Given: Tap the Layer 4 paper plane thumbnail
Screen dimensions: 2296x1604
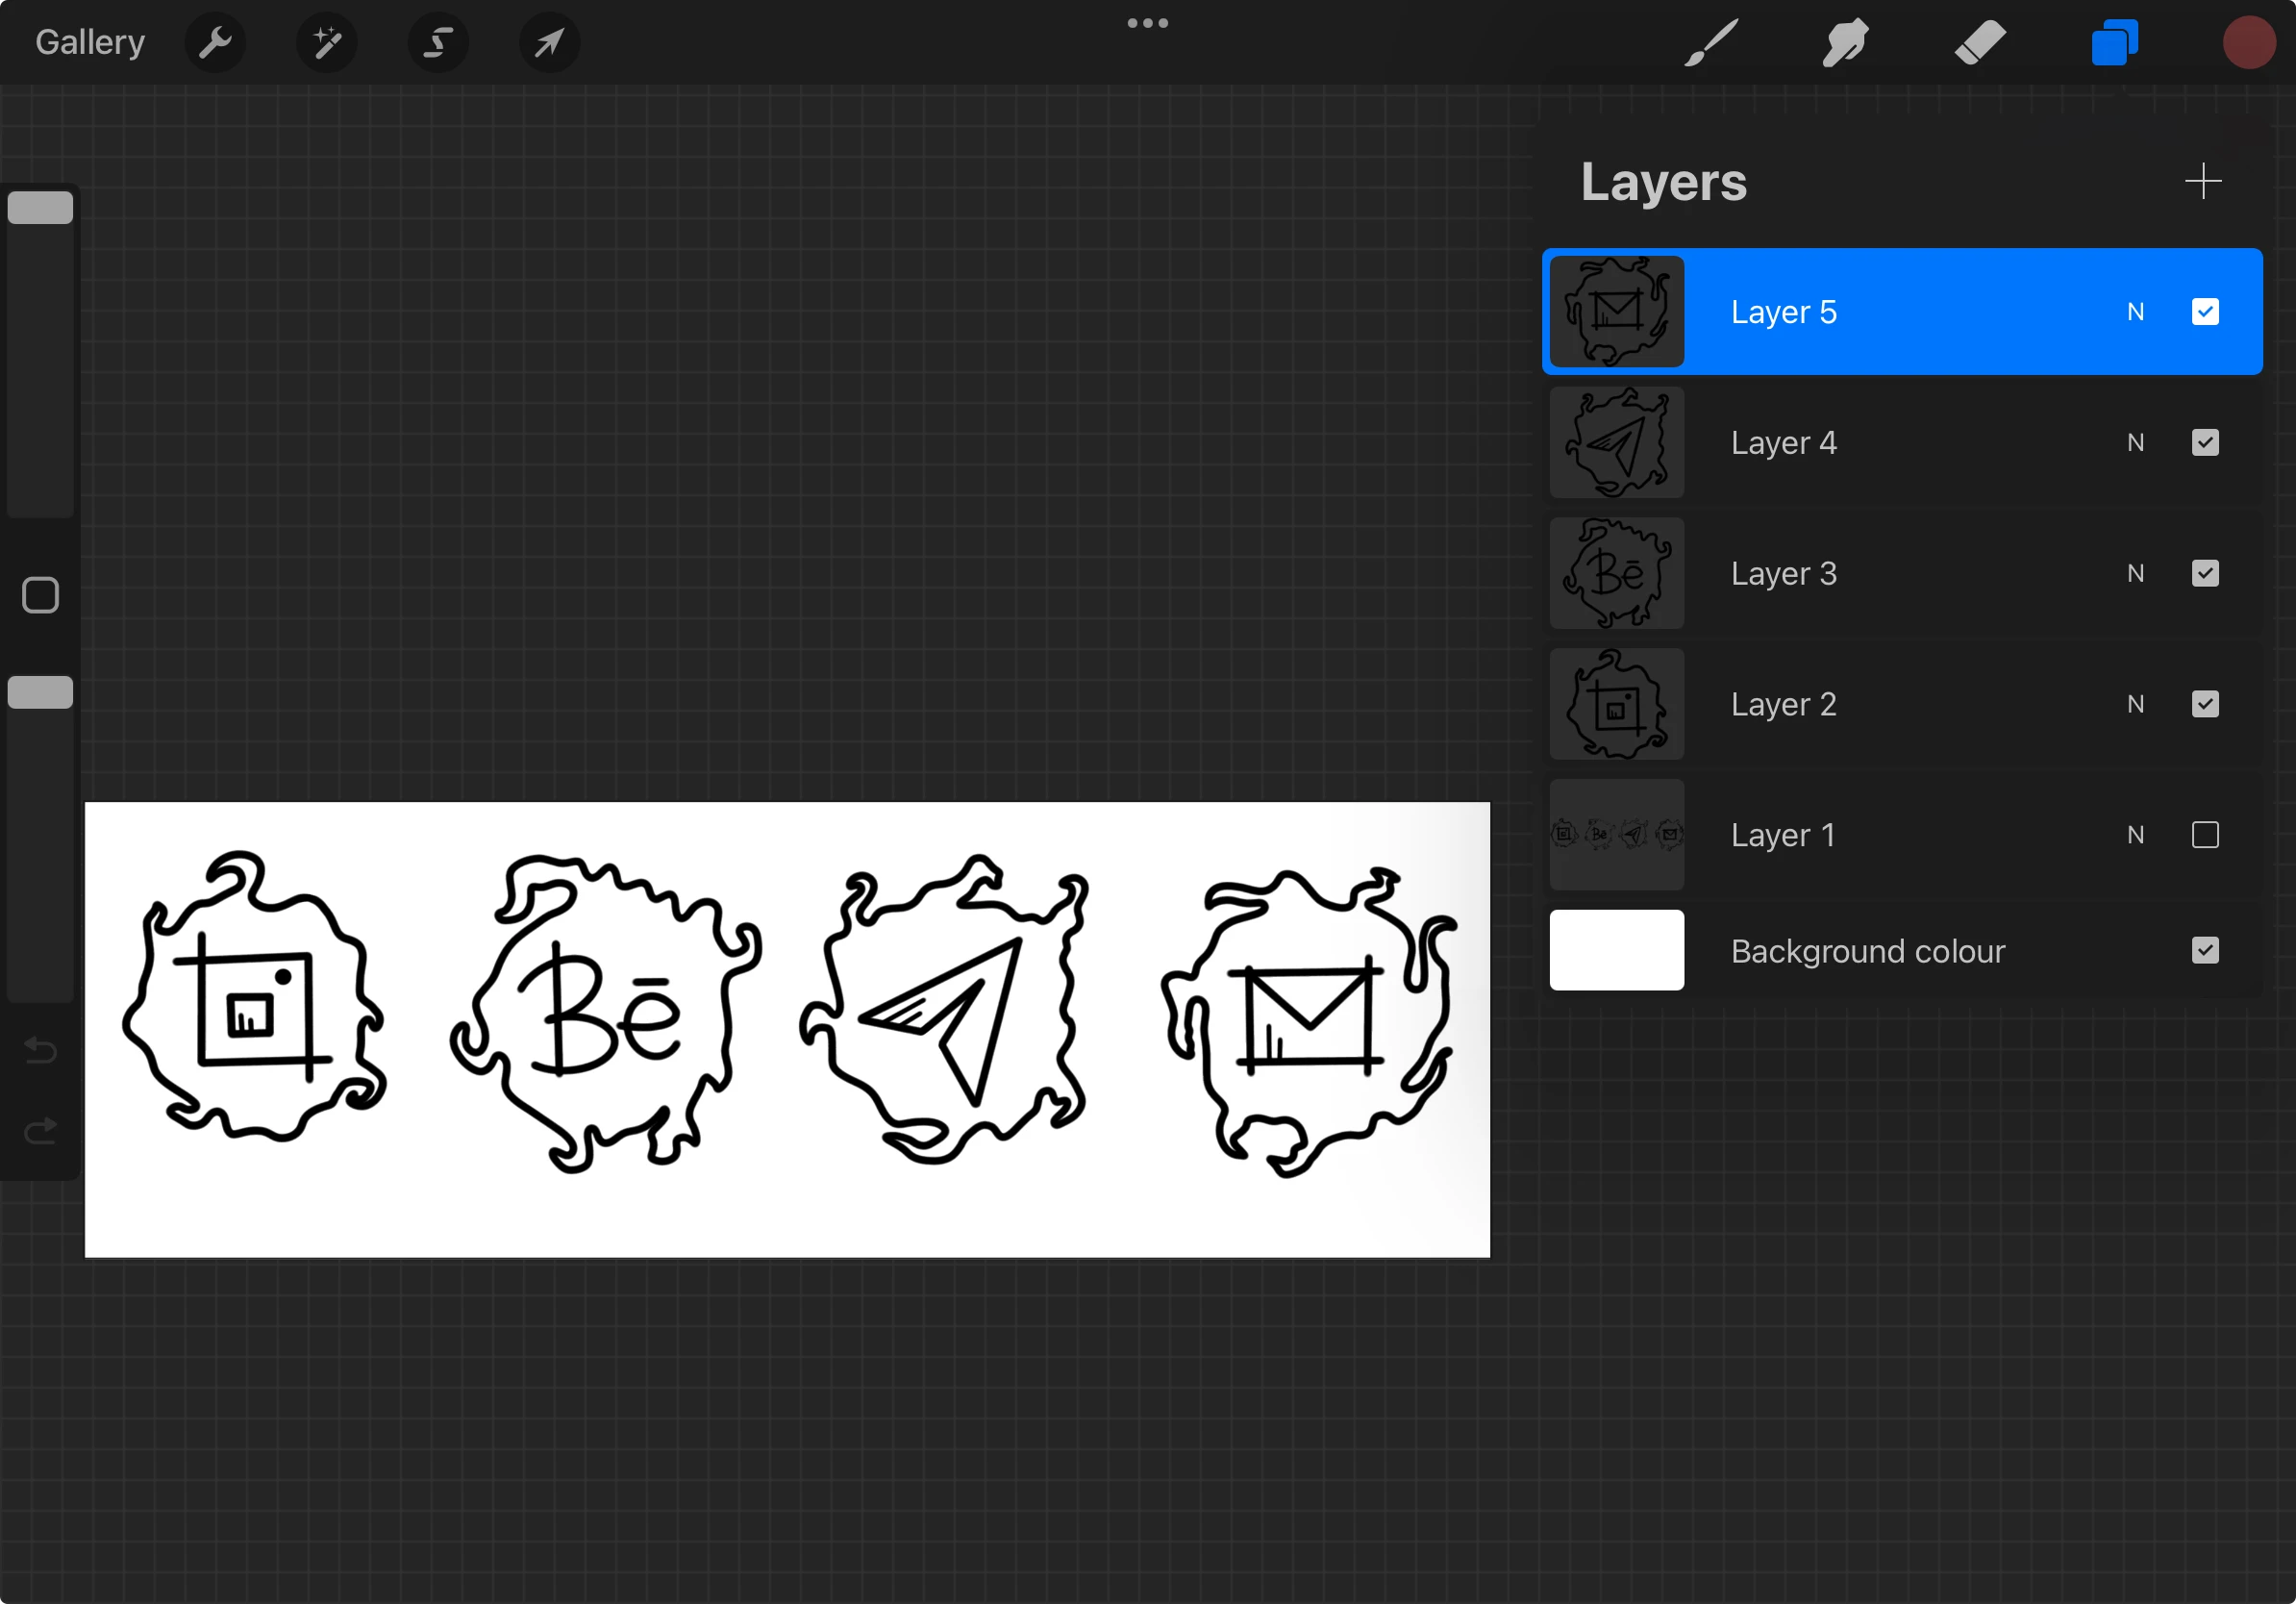Looking at the screenshot, I should point(1617,442).
